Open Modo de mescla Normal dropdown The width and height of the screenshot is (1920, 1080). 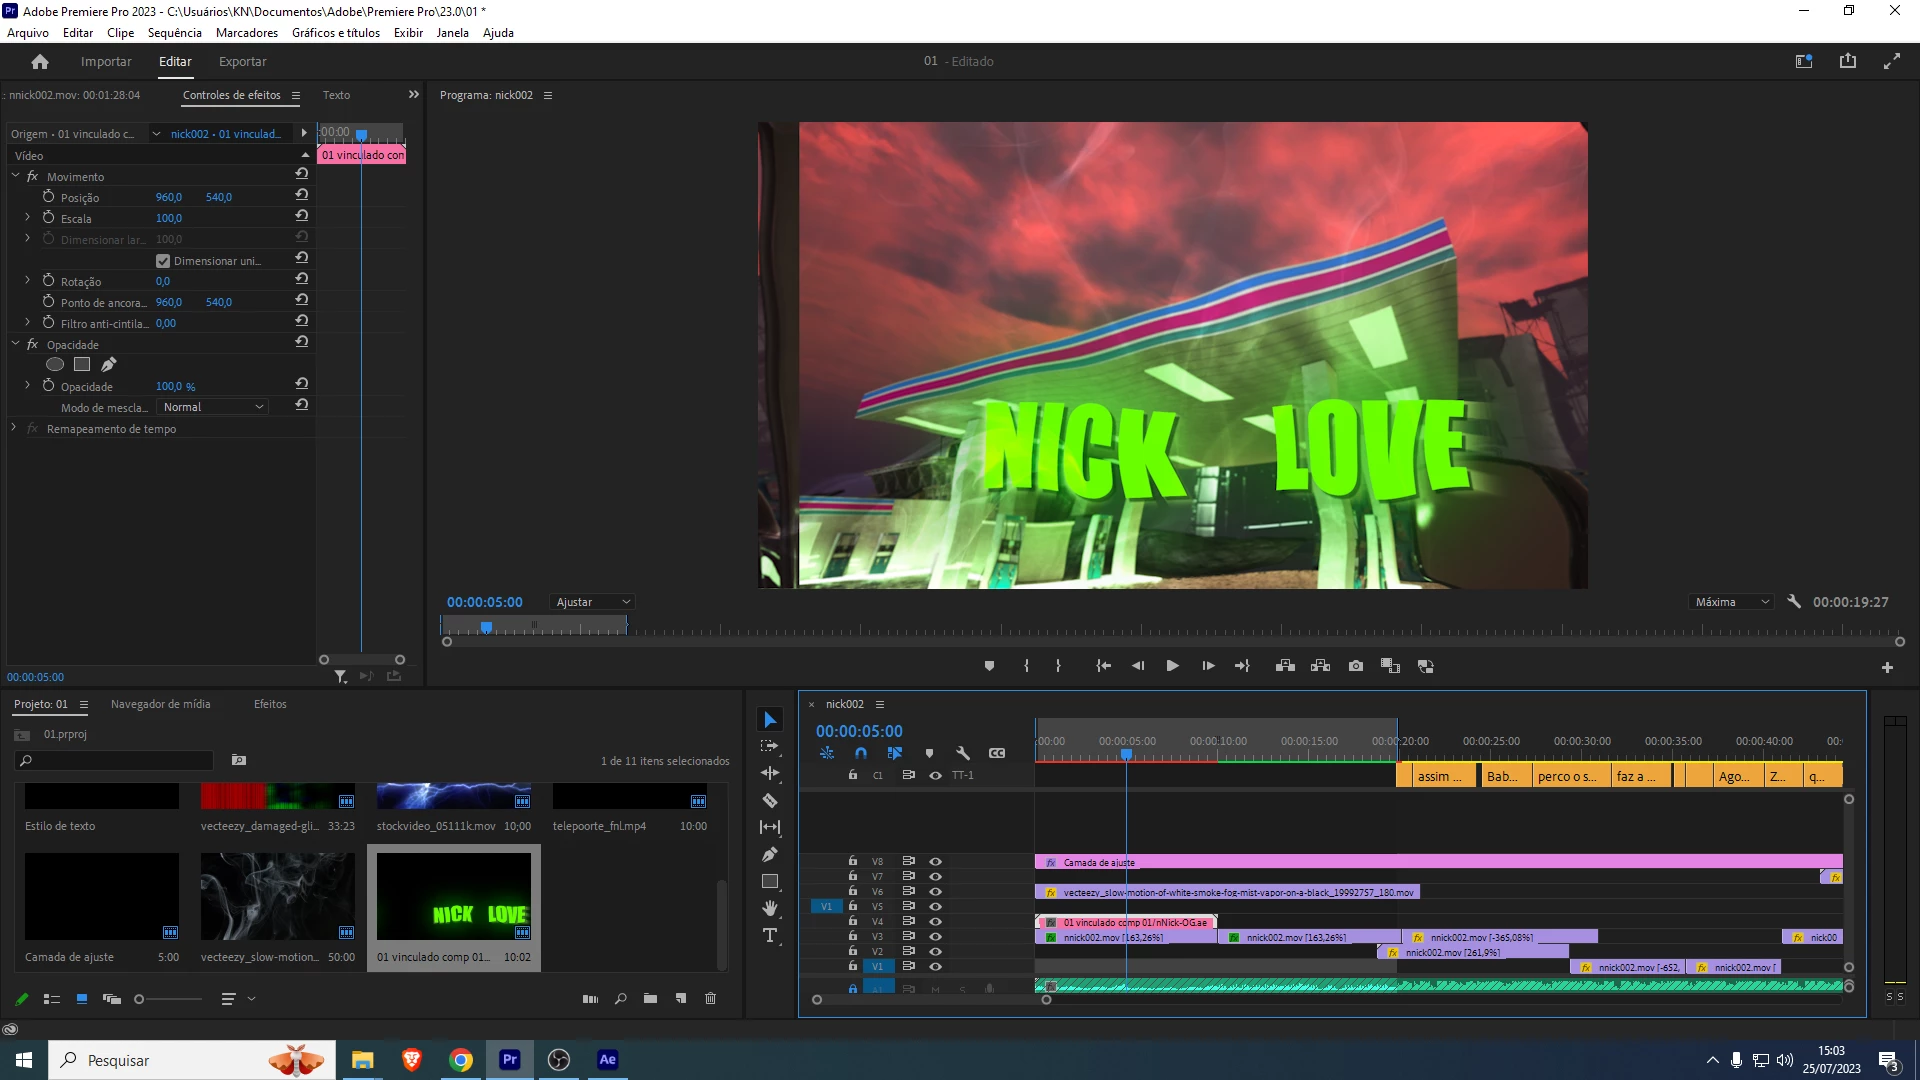click(x=214, y=407)
